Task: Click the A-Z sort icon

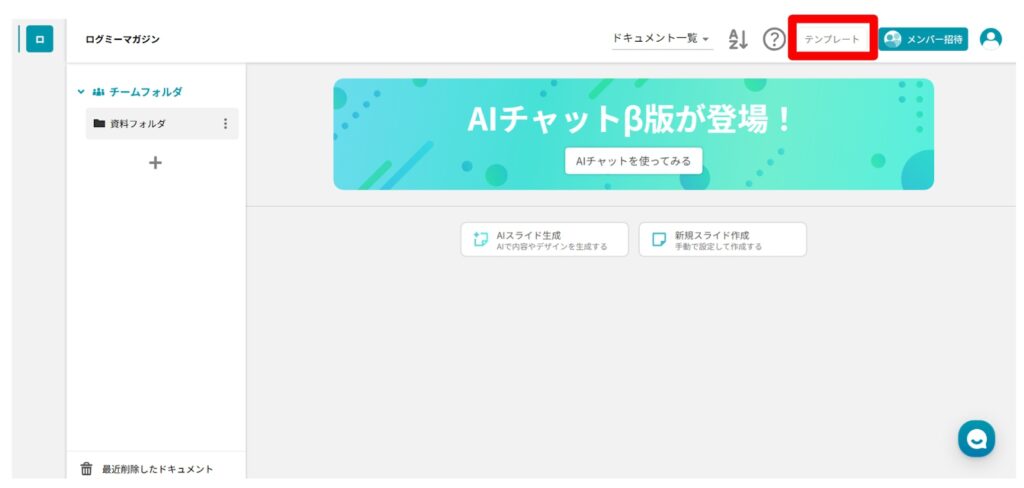Action: click(x=738, y=39)
